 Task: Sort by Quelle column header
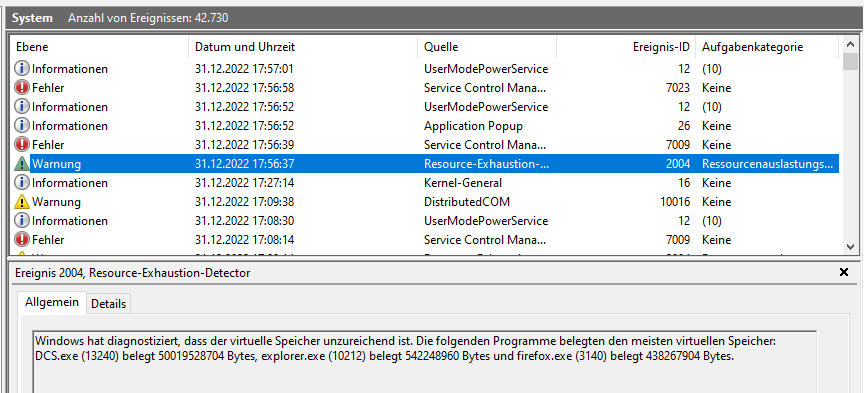[x=487, y=47]
